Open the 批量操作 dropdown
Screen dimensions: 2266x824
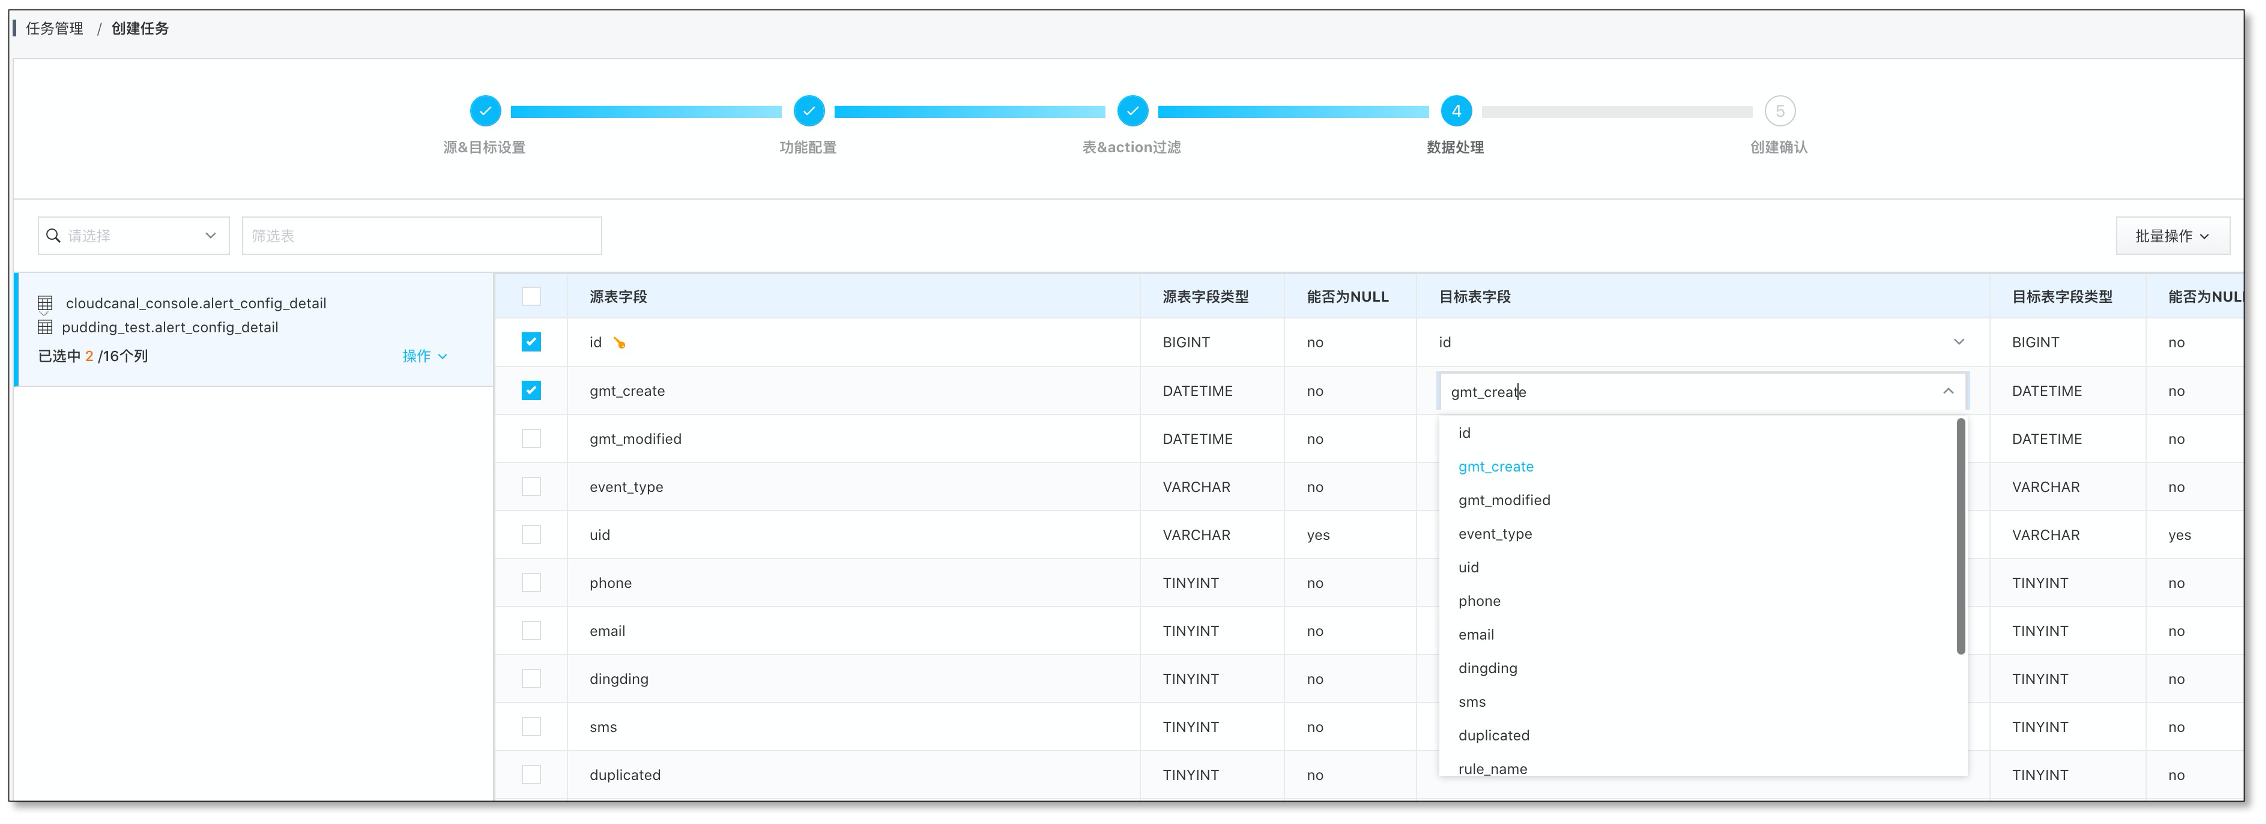[2171, 236]
